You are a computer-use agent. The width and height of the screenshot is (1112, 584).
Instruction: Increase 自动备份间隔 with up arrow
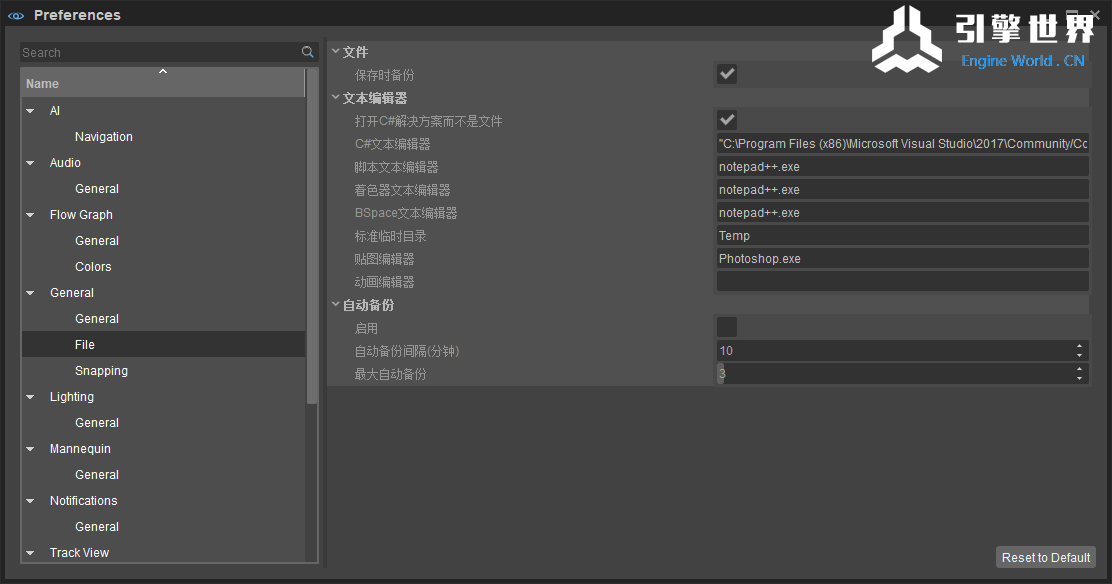(x=1079, y=346)
